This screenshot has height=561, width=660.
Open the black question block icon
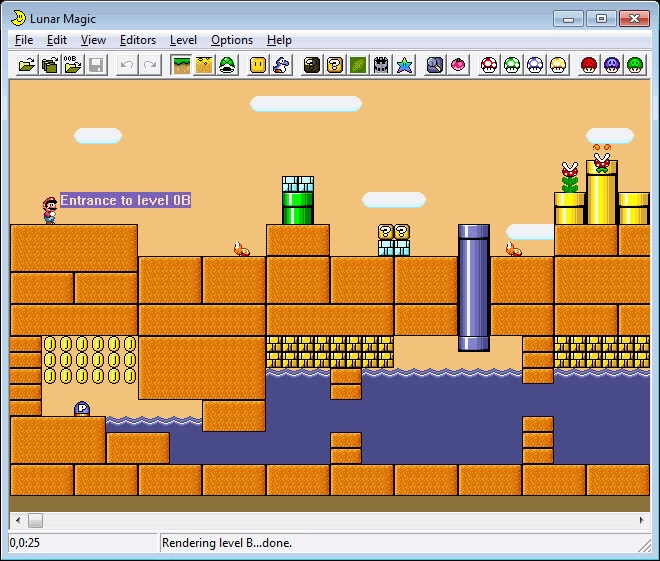coord(312,65)
